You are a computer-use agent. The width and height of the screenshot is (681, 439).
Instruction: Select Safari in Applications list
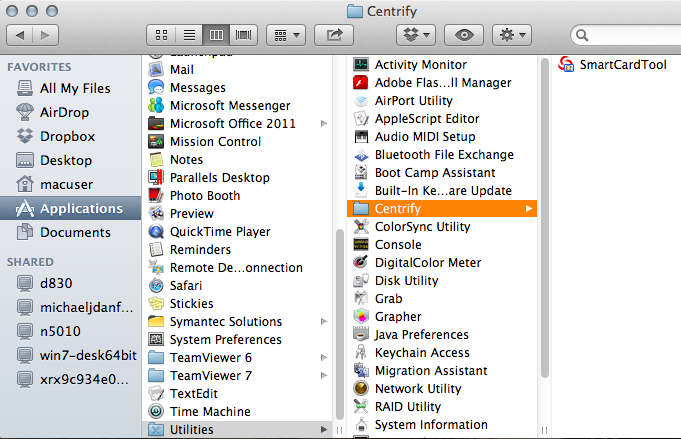(190, 285)
